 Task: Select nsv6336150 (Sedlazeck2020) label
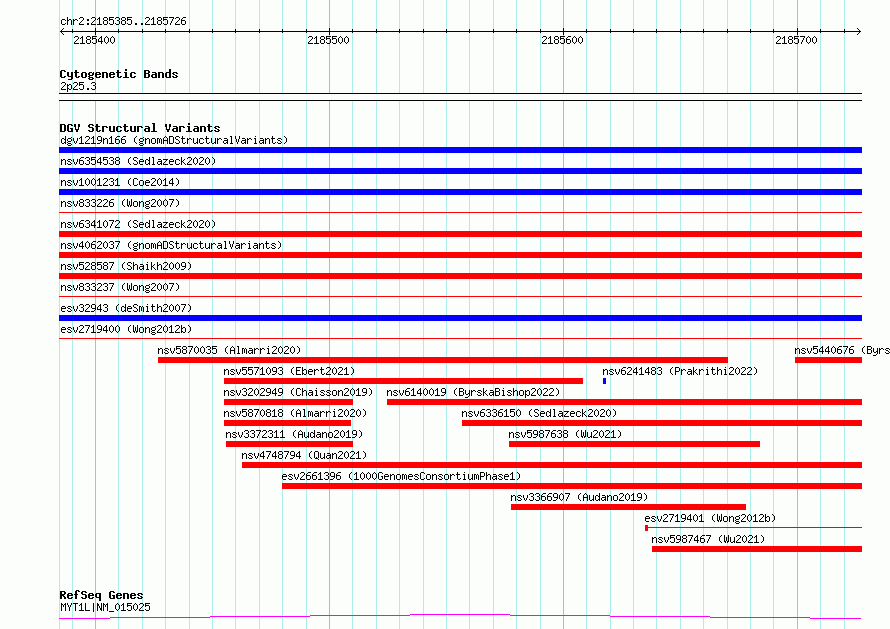539,413
